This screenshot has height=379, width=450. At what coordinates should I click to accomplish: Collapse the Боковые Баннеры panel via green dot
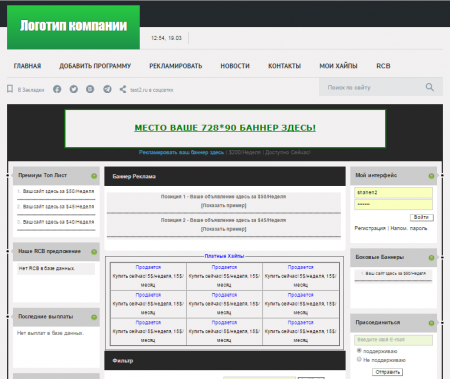(431, 258)
